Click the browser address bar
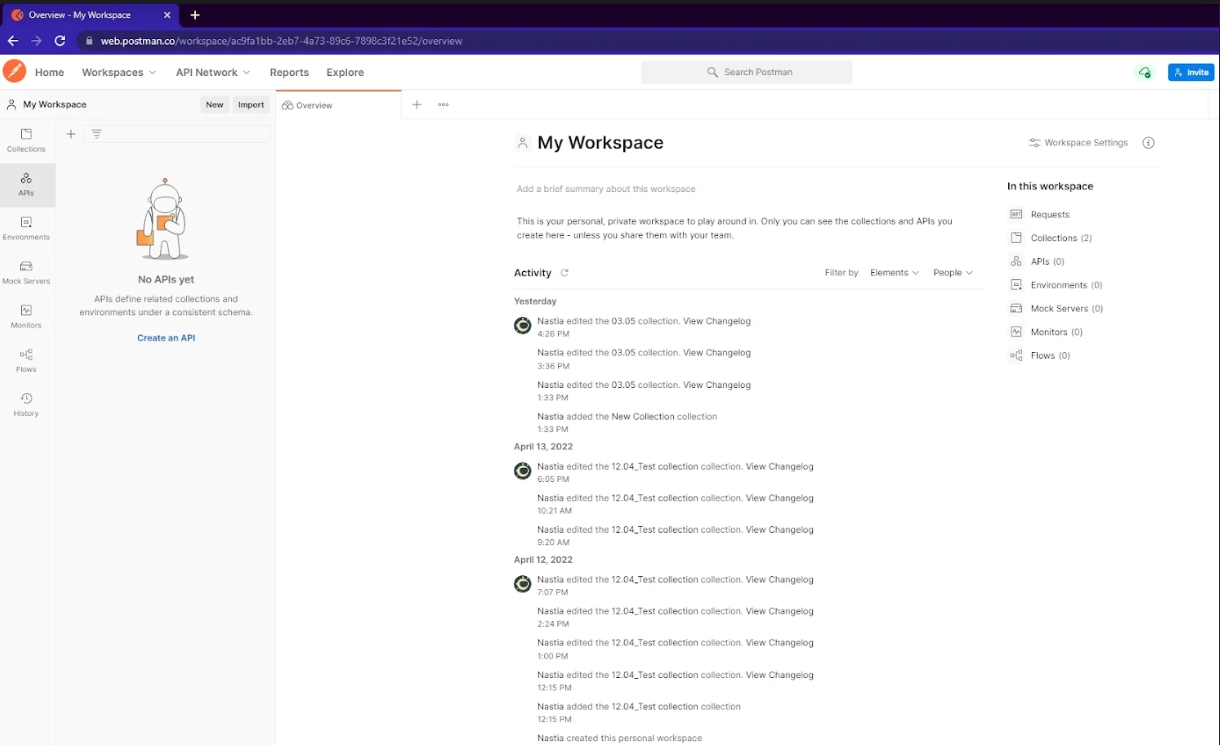 point(640,41)
